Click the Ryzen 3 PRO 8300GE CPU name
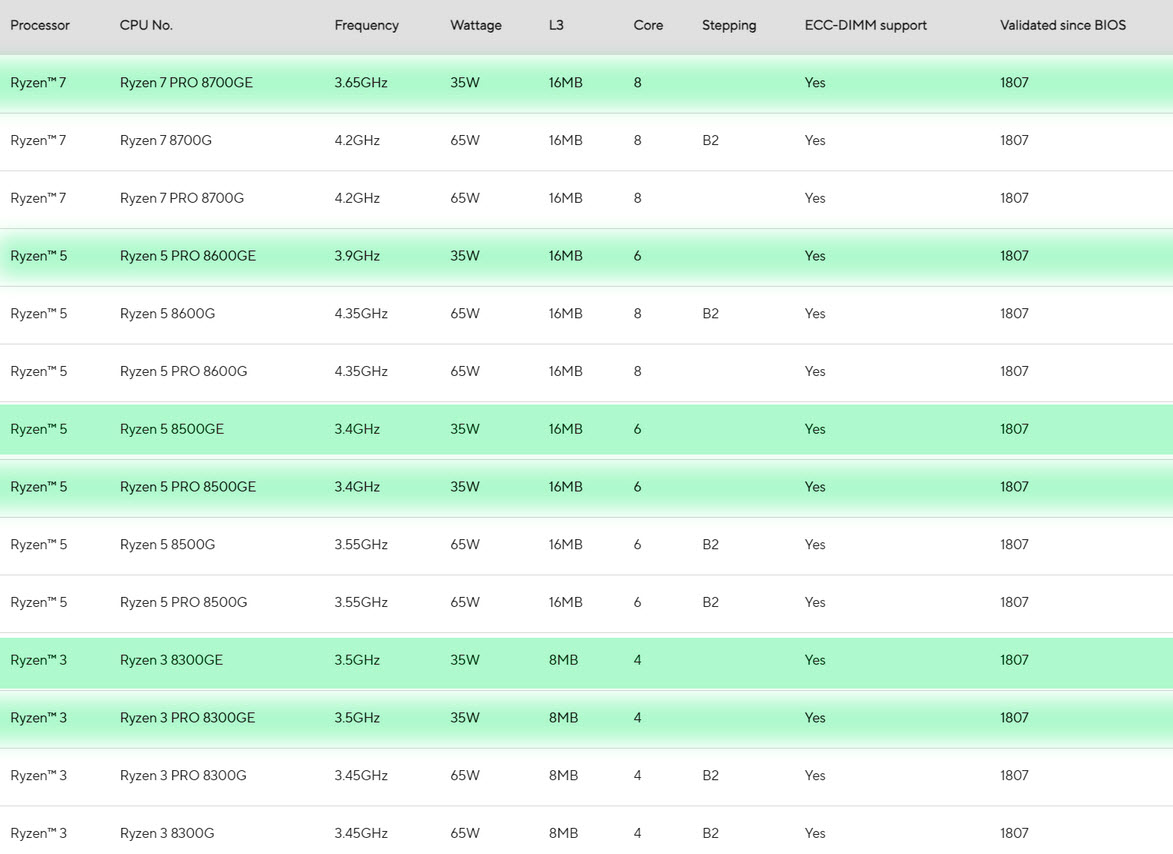This screenshot has height=854, width=1173. tap(187, 718)
